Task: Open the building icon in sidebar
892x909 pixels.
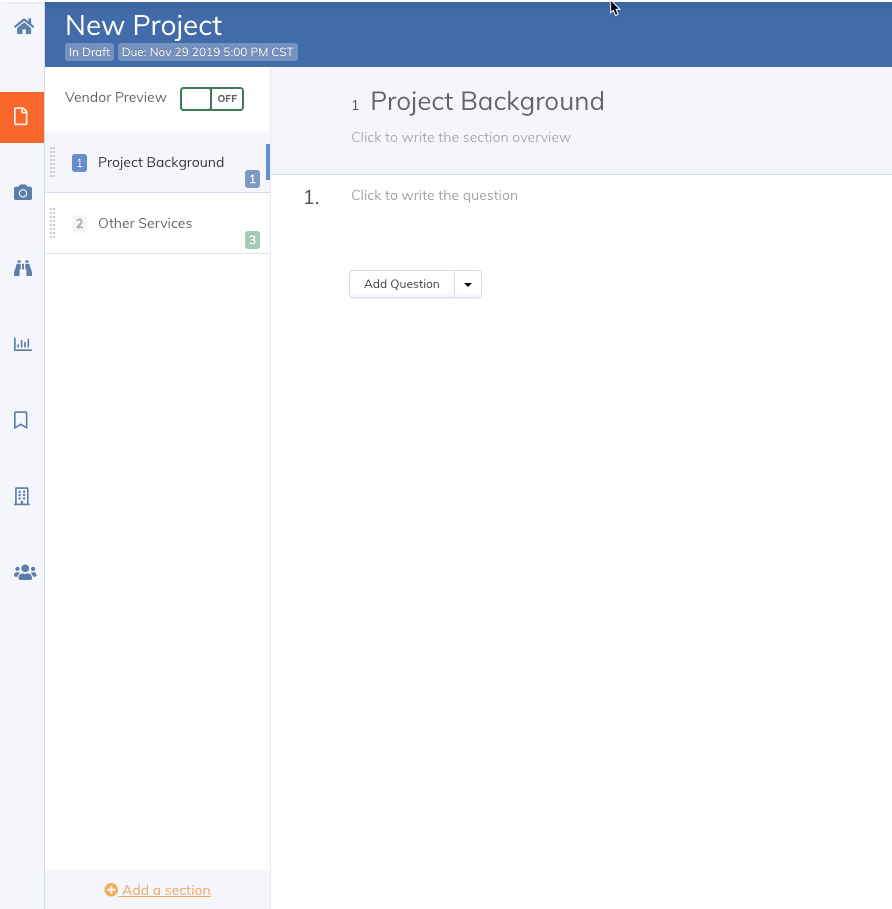Action: tap(22, 496)
